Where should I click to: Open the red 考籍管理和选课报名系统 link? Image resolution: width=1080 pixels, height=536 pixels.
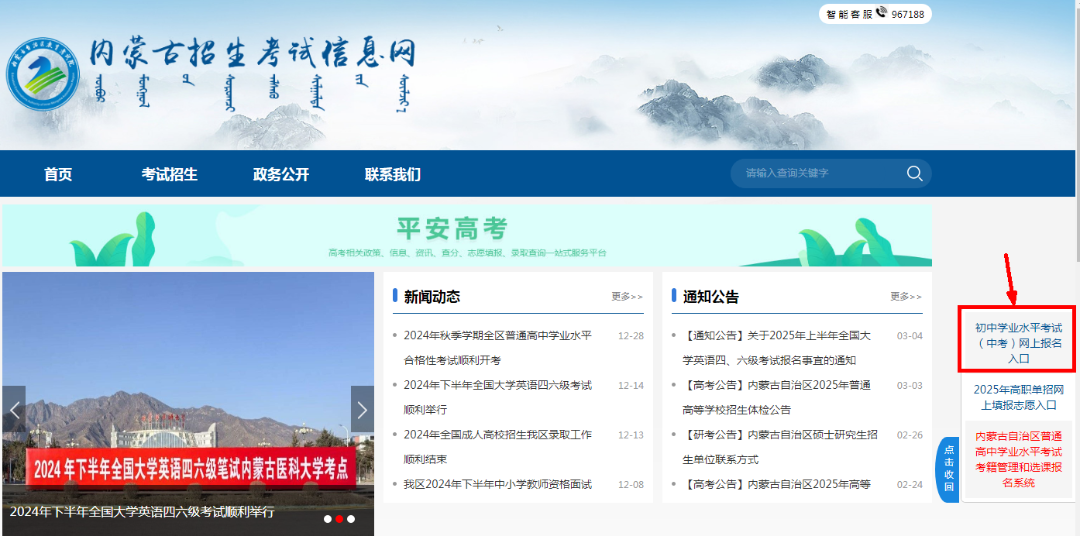pos(1018,459)
